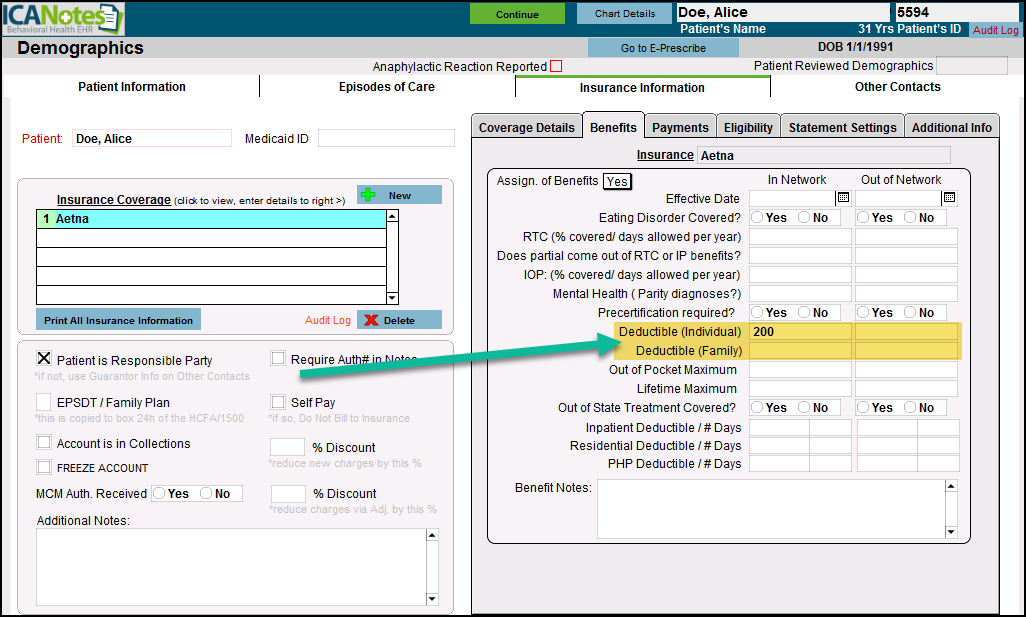This screenshot has height=617, width=1026.
Task: Click Print All Insurance Information button
Action: tap(119, 320)
